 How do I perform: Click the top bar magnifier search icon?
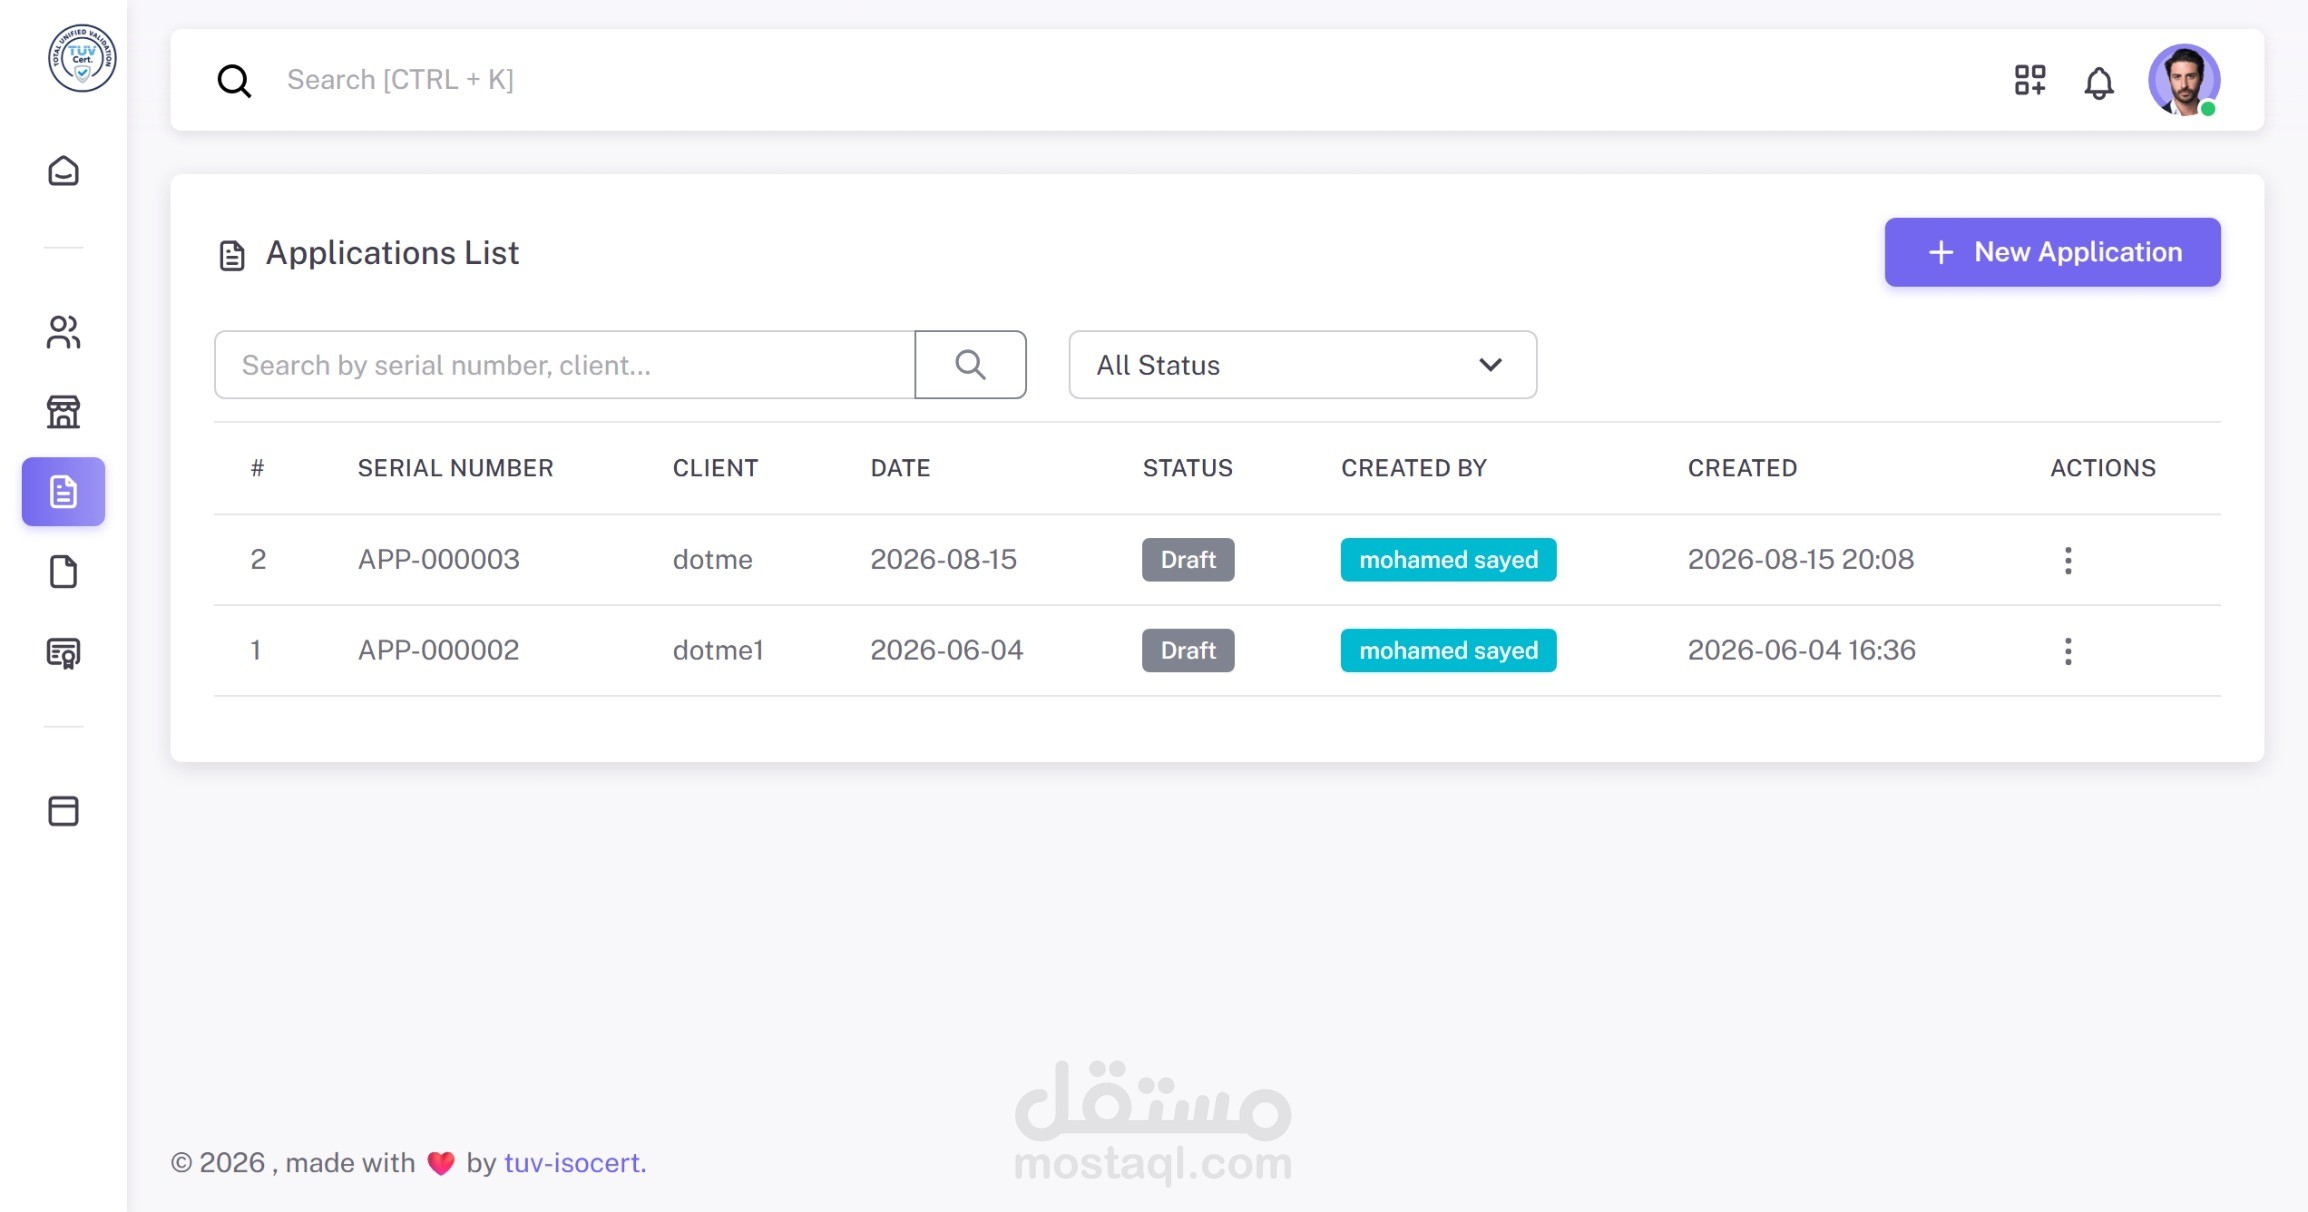click(235, 80)
